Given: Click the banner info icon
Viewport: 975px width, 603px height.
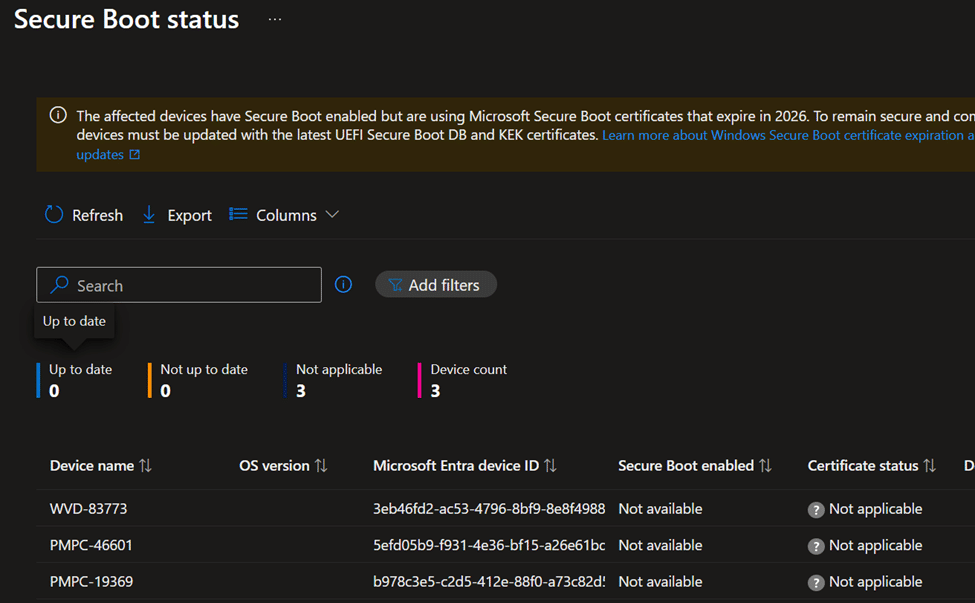Looking at the screenshot, I should click(58, 116).
